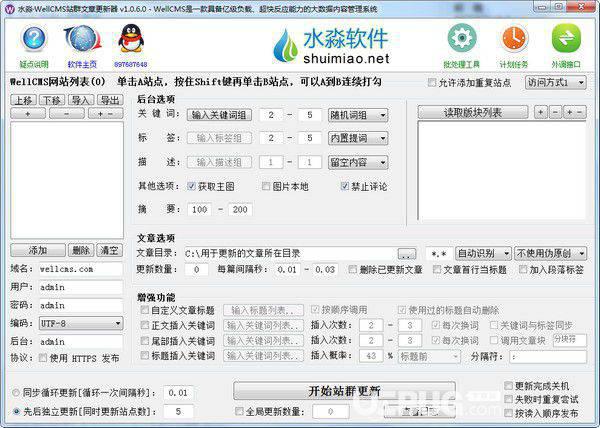Click the 后台 input field
The height and width of the screenshot is (428, 600).
[81, 342]
